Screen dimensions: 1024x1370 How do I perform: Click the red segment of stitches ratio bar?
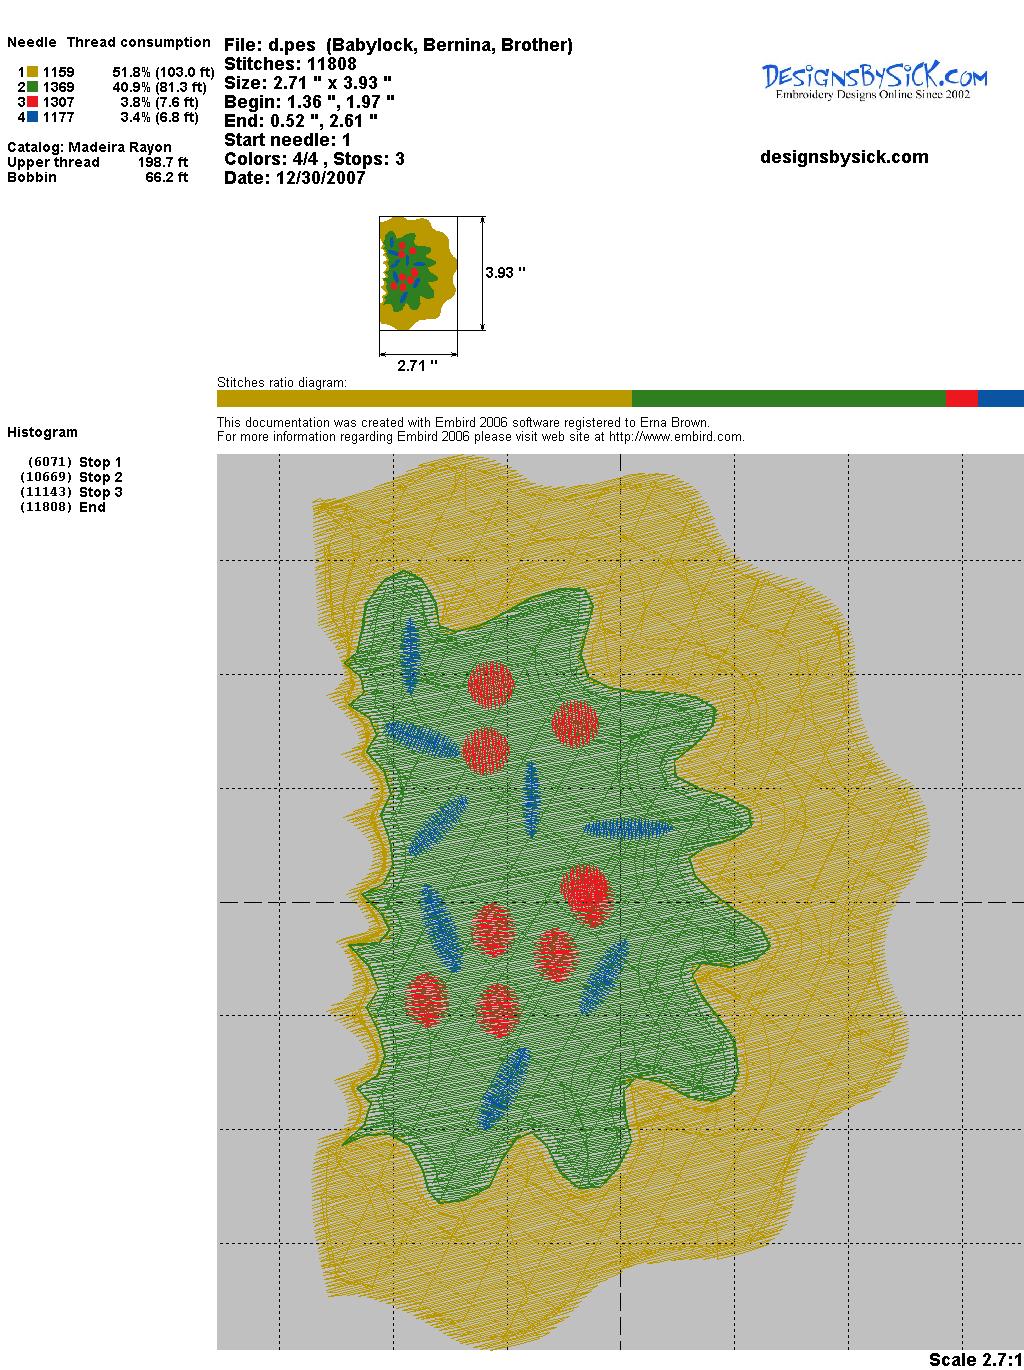(961, 398)
